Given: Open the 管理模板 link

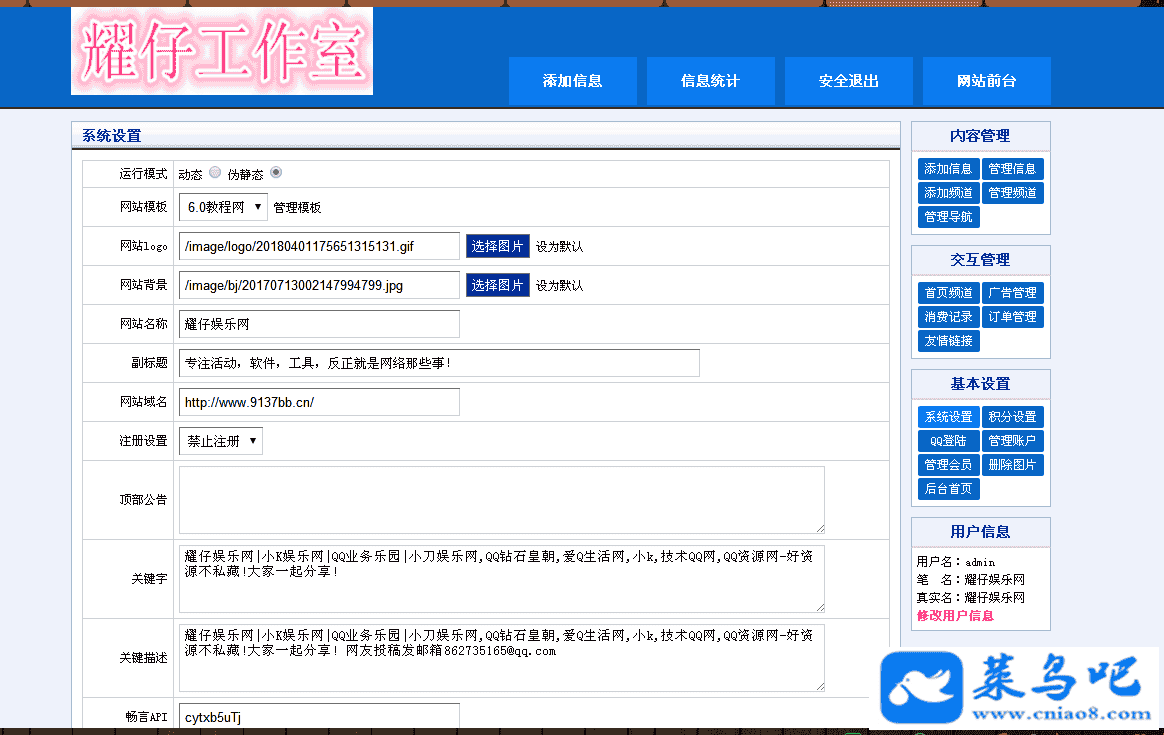Looking at the screenshot, I should click(x=297, y=208).
